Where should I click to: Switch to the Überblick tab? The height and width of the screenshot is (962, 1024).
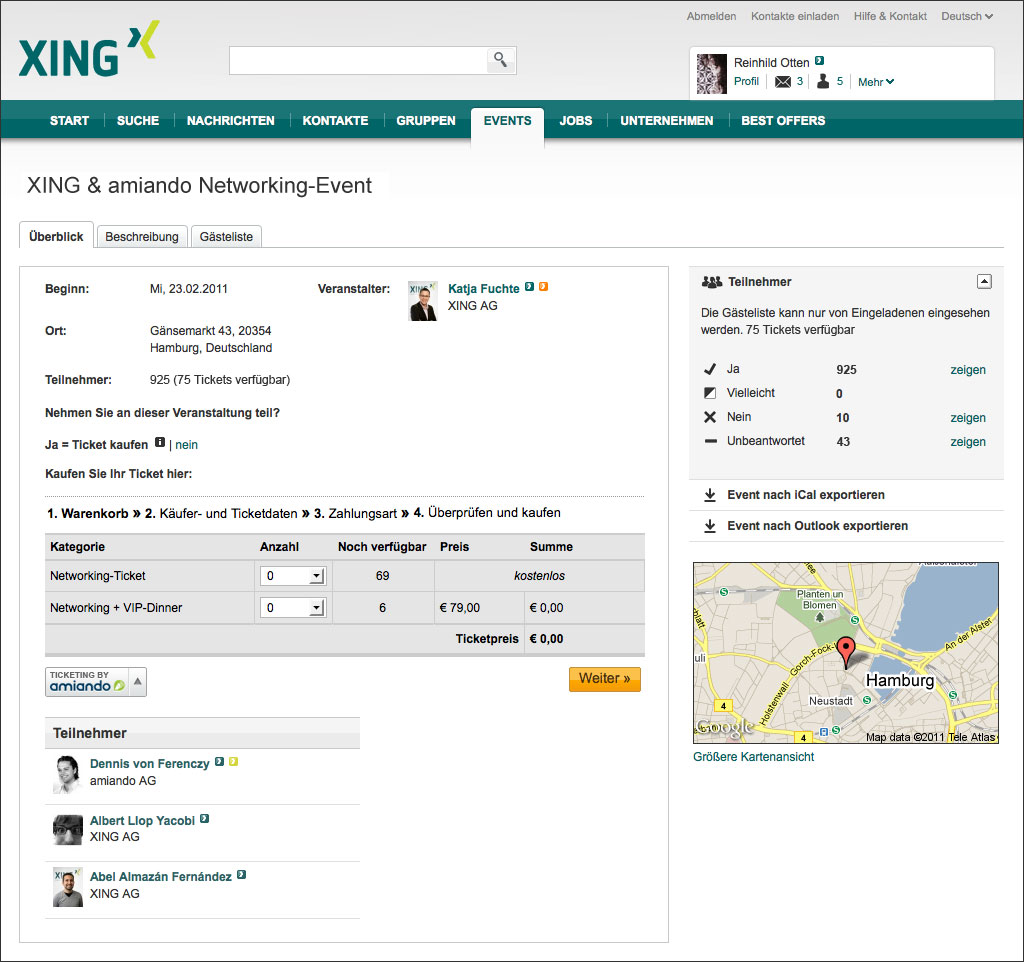pos(56,236)
